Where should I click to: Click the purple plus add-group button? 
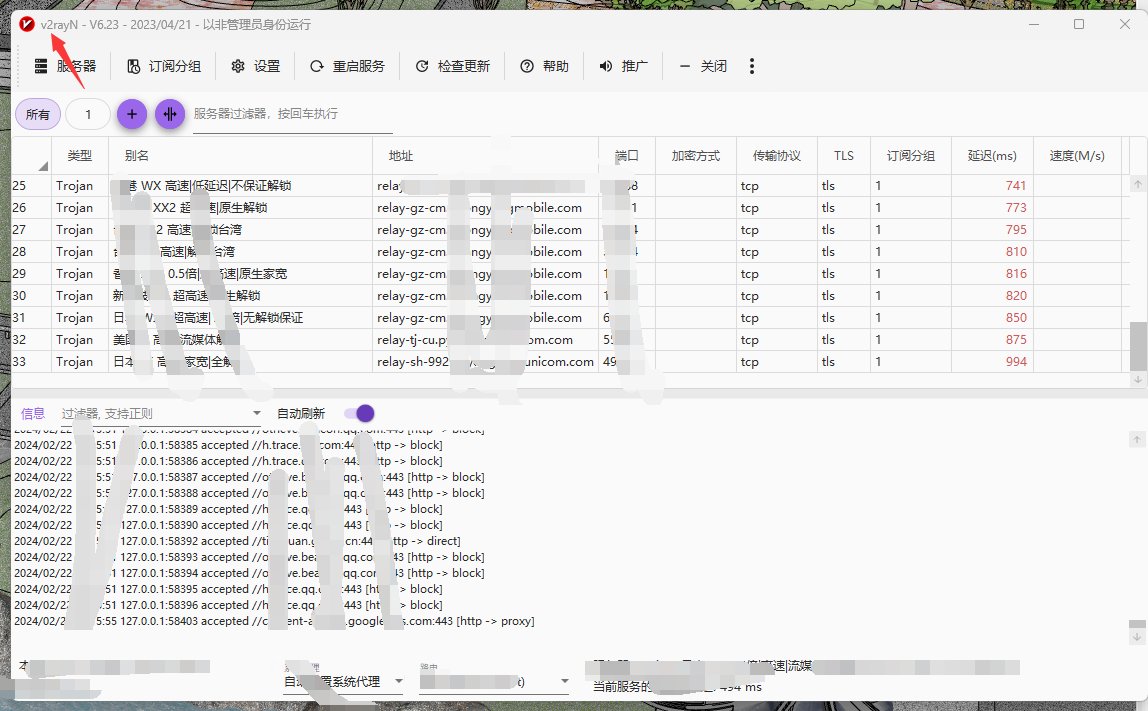click(x=132, y=114)
